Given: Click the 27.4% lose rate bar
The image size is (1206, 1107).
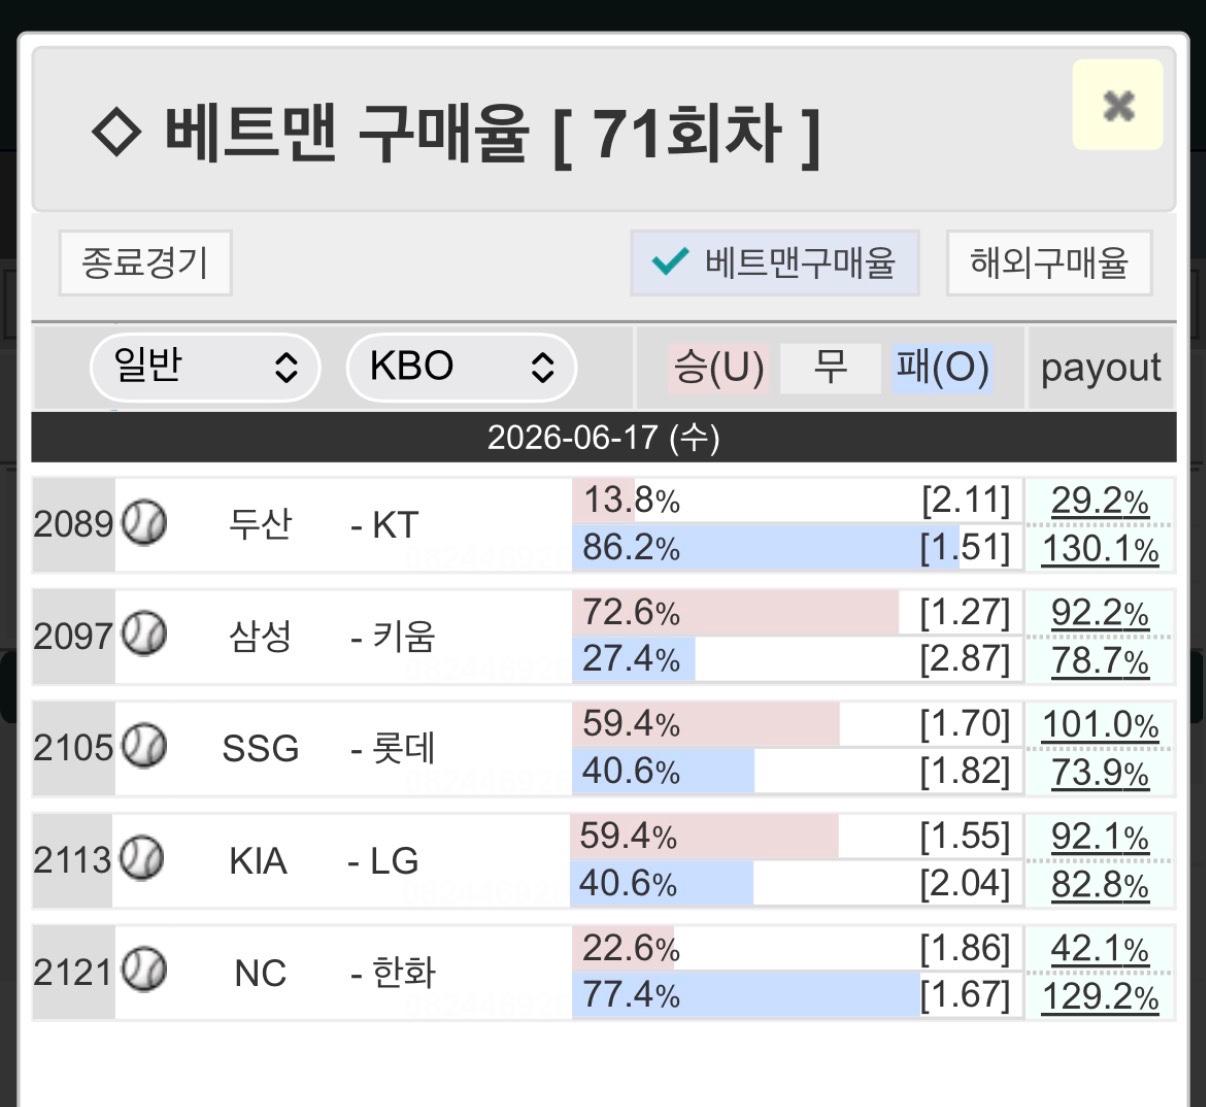Looking at the screenshot, I should click(x=634, y=660).
